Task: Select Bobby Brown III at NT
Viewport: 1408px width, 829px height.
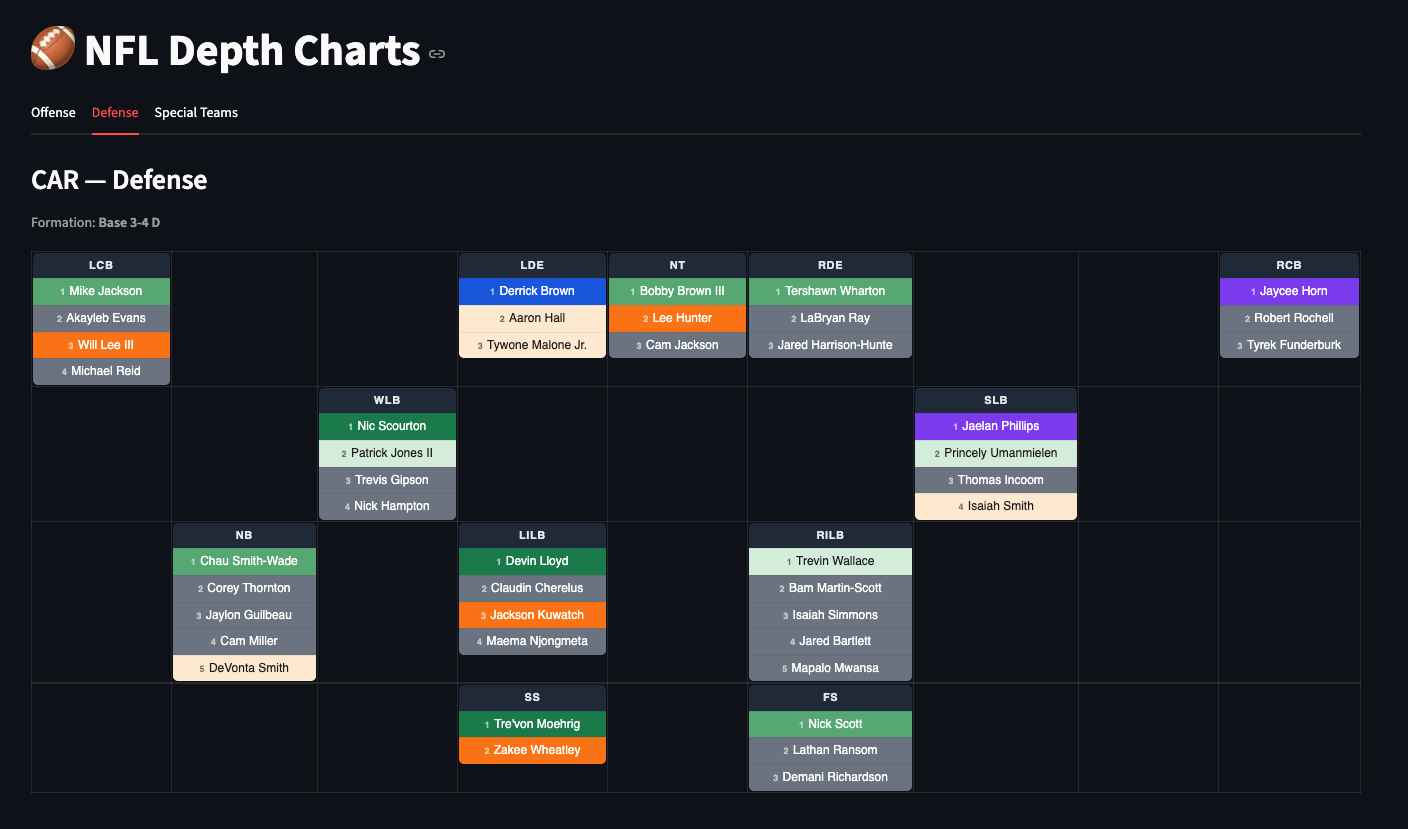Action: (677, 291)
